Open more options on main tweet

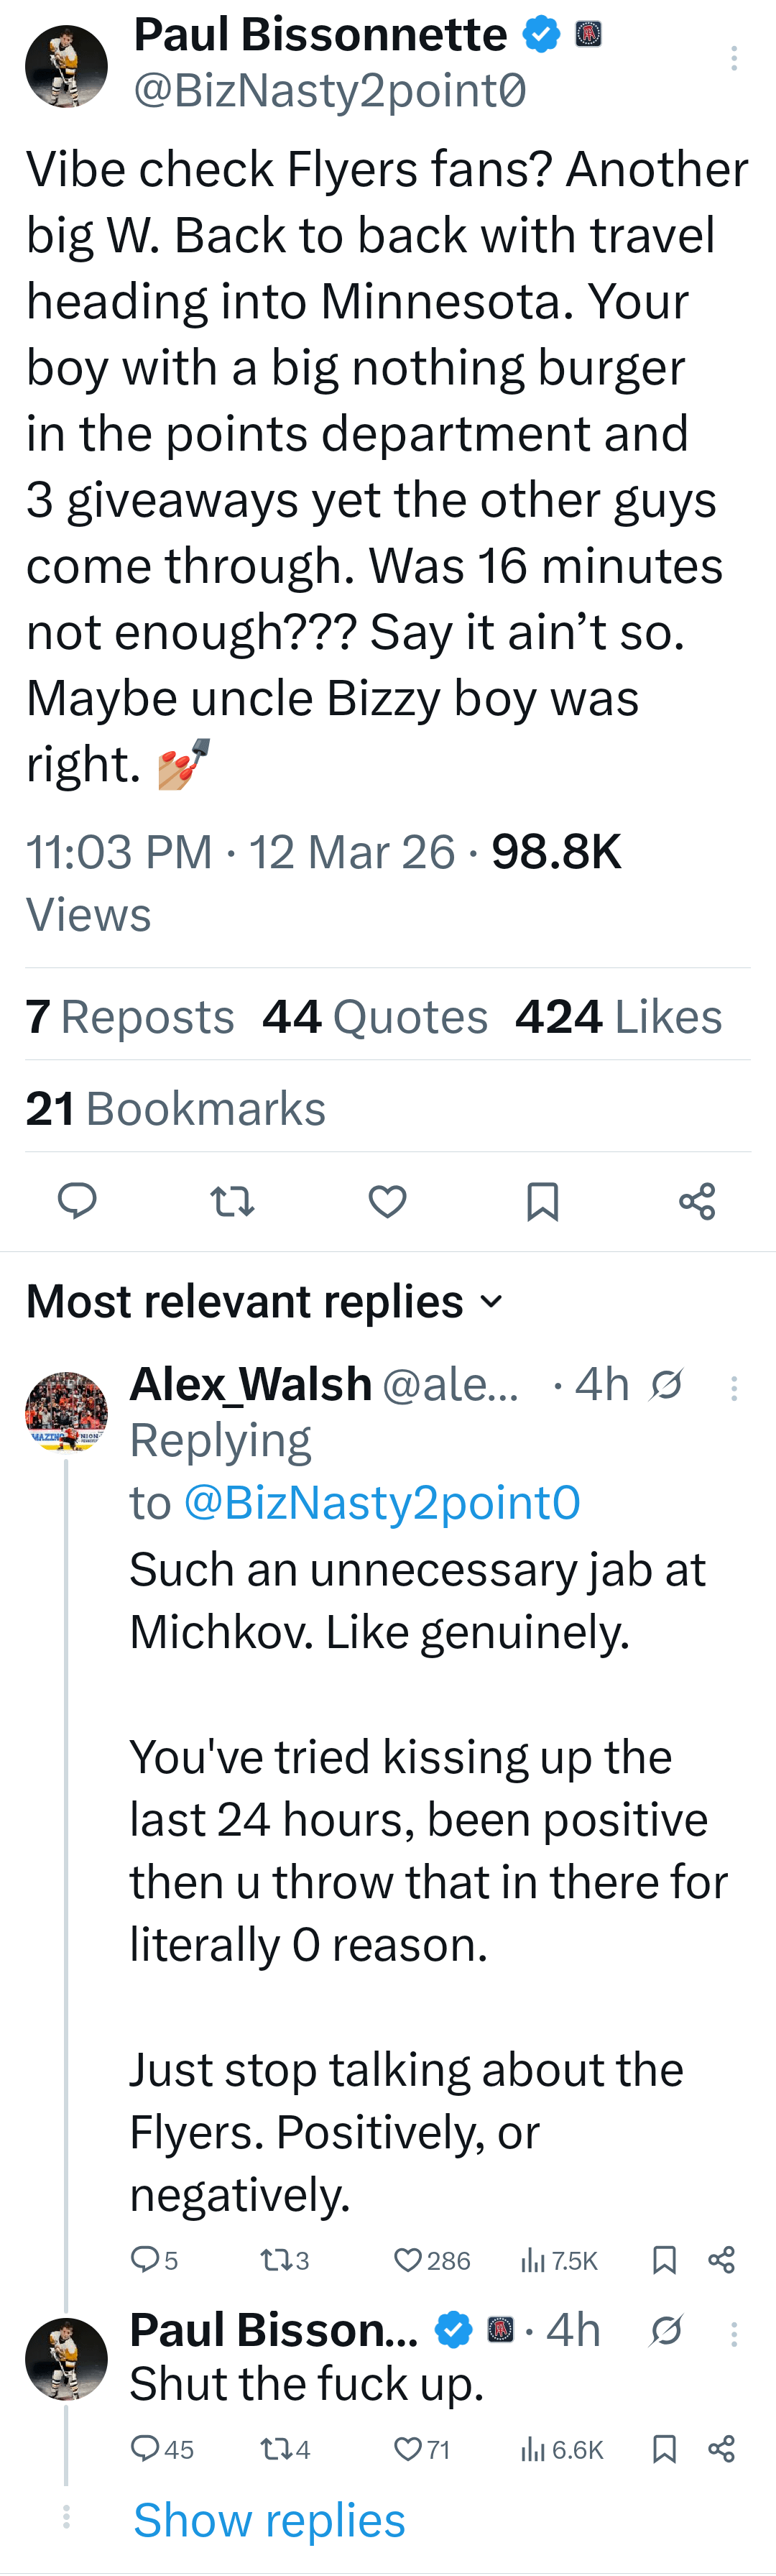[x=734, y=59]
